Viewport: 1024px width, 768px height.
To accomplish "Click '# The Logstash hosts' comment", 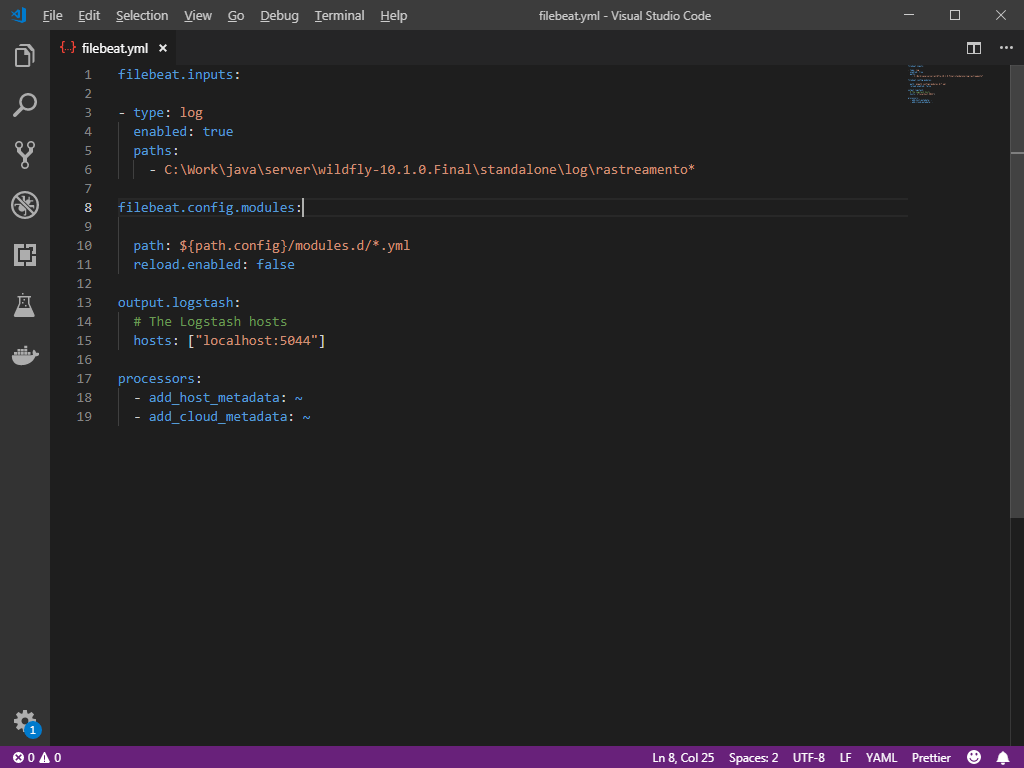I will pos(210,321).
